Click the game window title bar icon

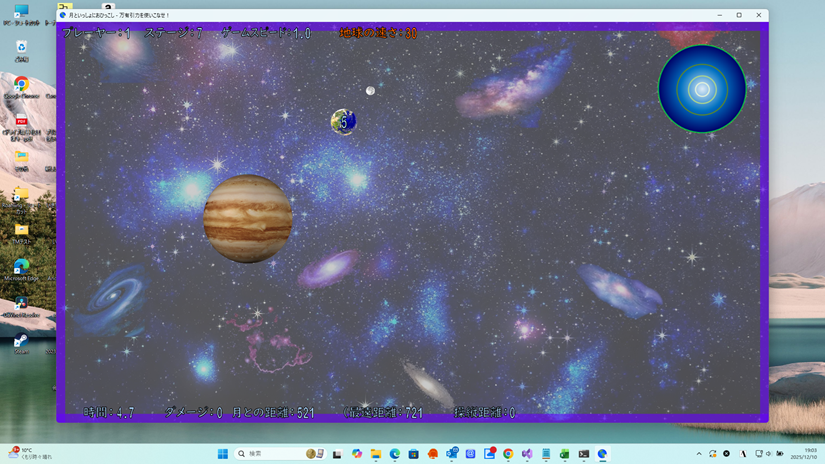click(x=64, y=15)
